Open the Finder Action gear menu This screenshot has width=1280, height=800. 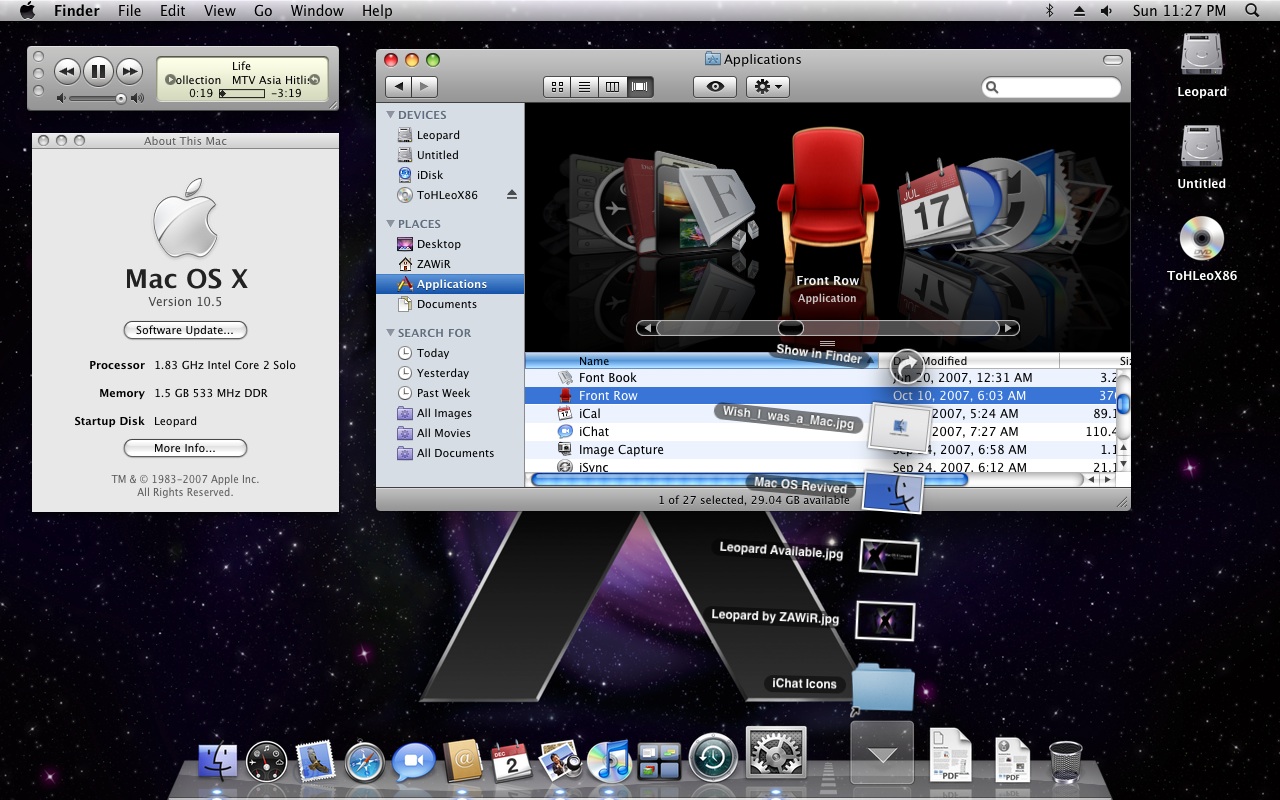(x=768, y=87)
